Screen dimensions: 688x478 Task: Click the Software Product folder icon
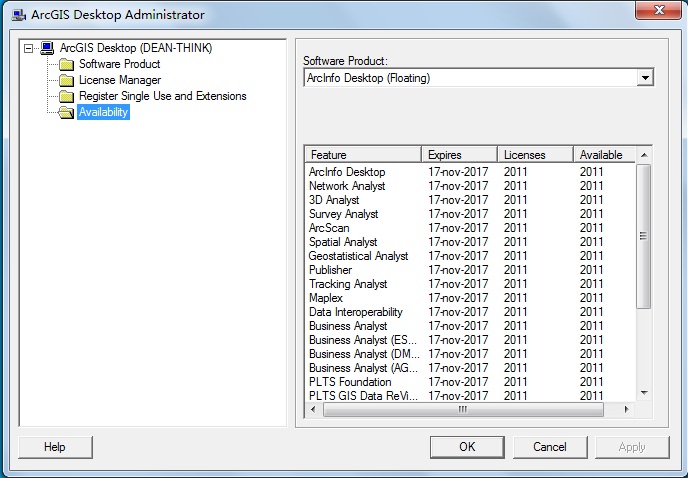(66, 65)
